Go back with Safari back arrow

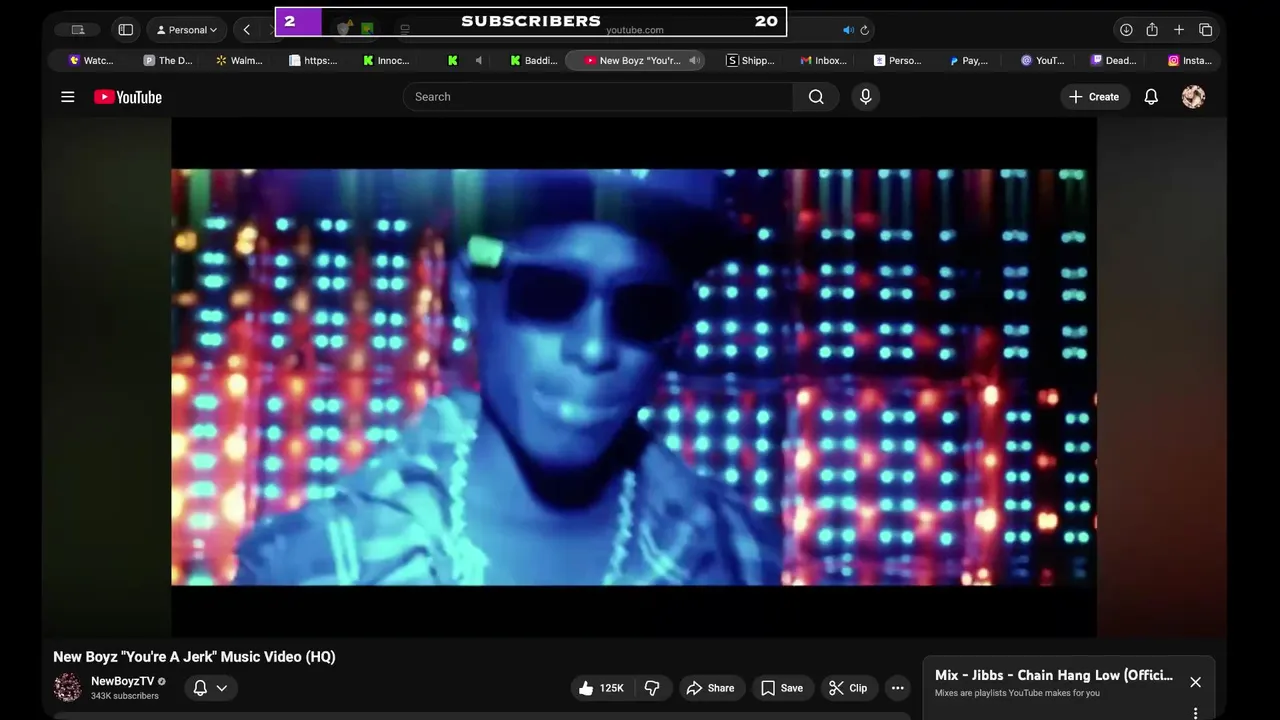(x=246, y=30)
